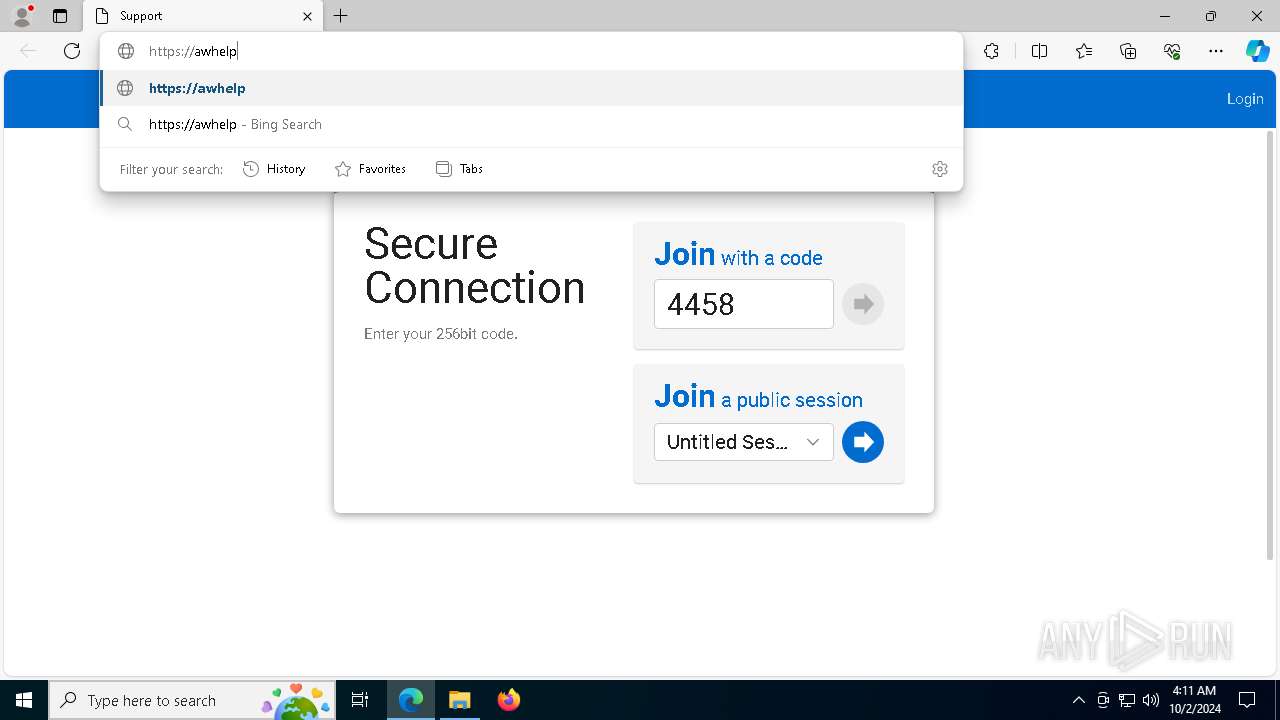Close the Support tab
Image resolution: width=1280 pixels, height=720 pixels.
[x=307, y=16]
